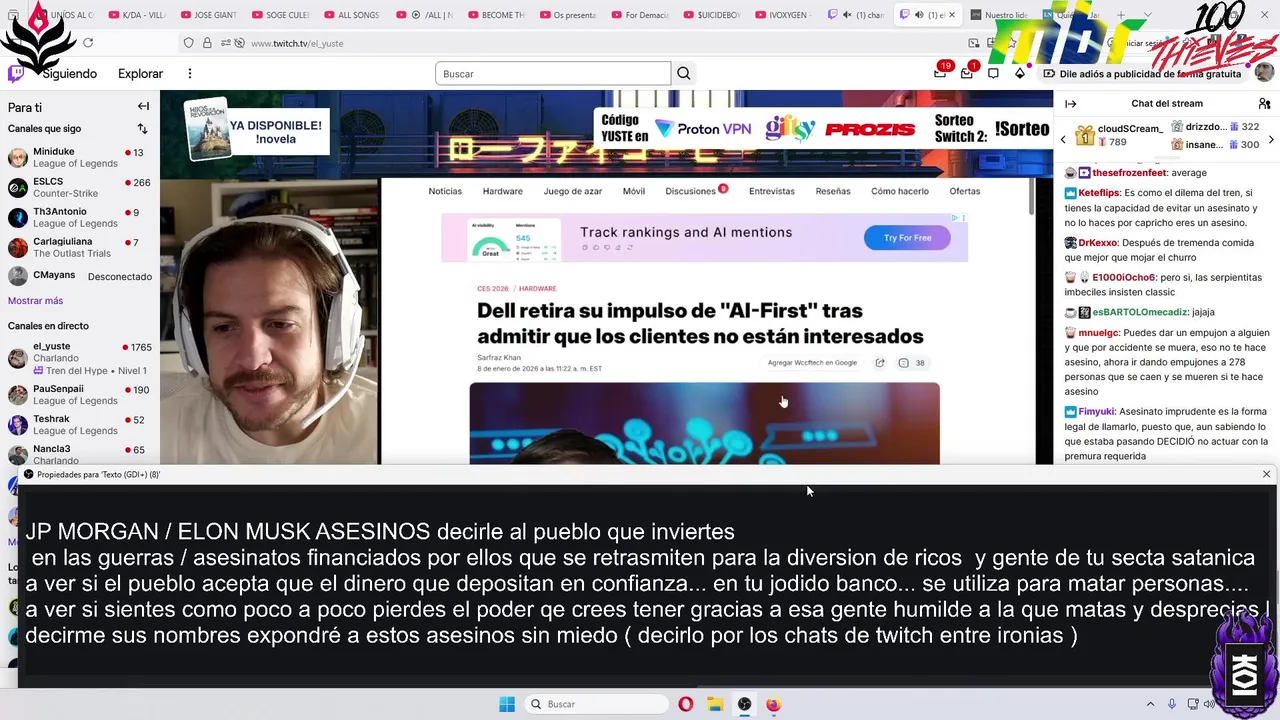The image size is (1280, 720).
Task: Open the user profile avatar in Twitch header
Action: [x=1264, y=73]
